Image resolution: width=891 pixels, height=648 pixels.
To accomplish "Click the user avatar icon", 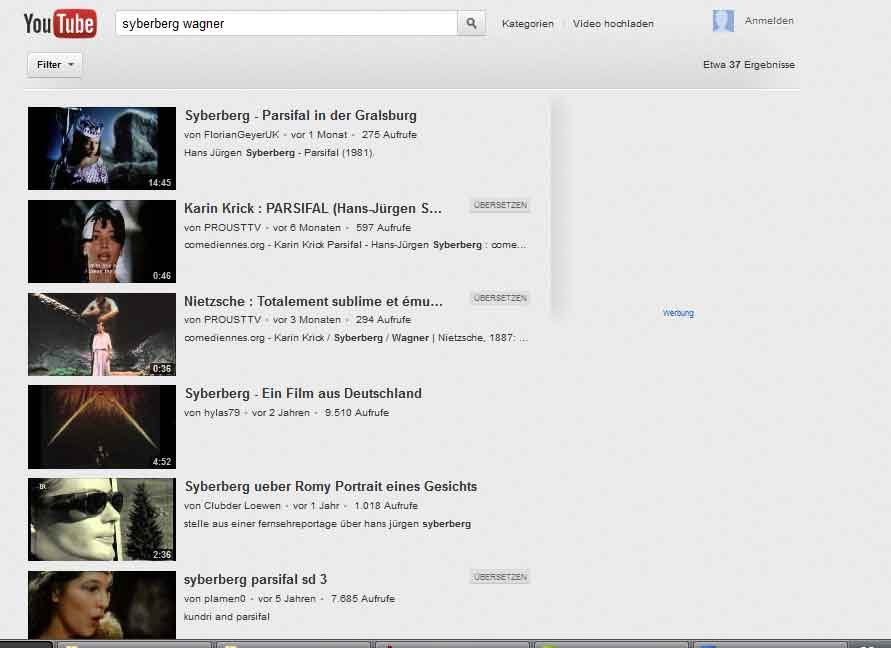I will (x=723, y=21).
